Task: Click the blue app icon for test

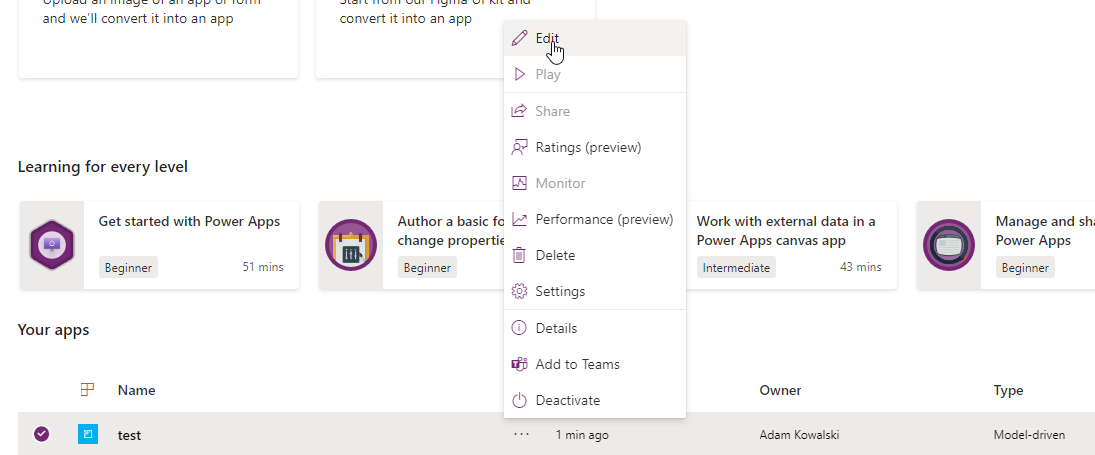Action: point(88,434)
